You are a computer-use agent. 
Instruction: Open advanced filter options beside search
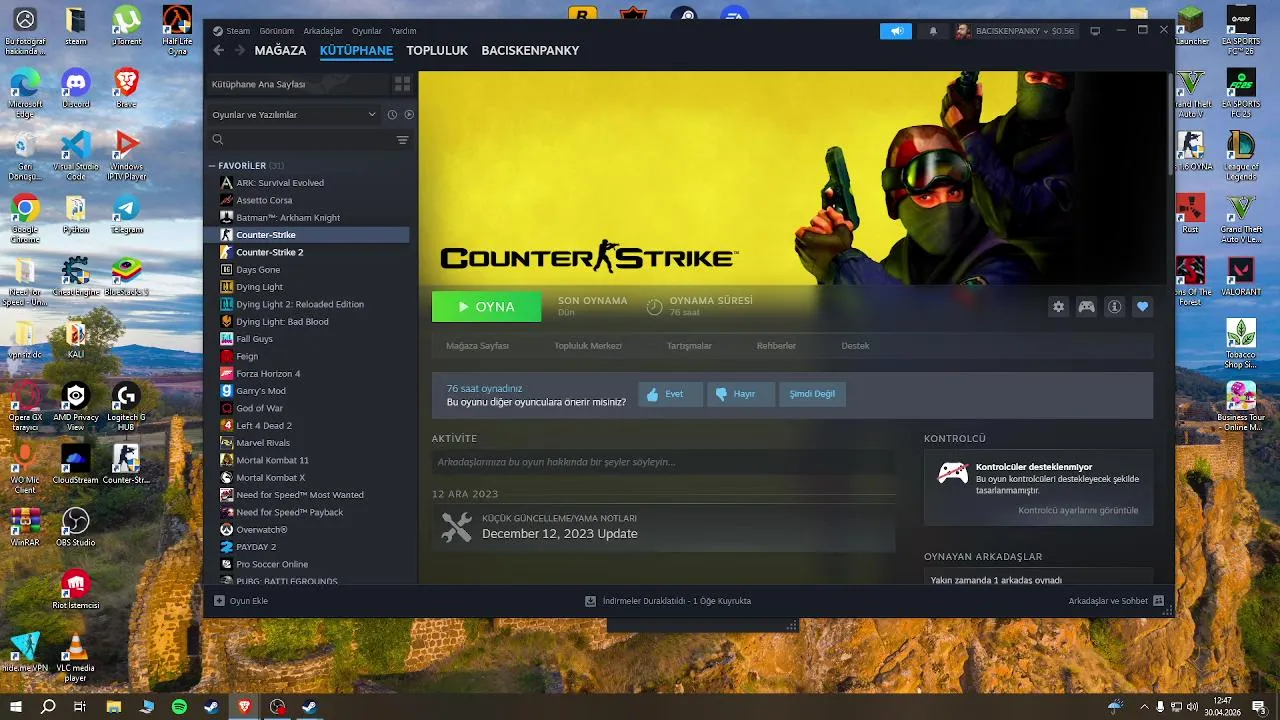point(403,140)
